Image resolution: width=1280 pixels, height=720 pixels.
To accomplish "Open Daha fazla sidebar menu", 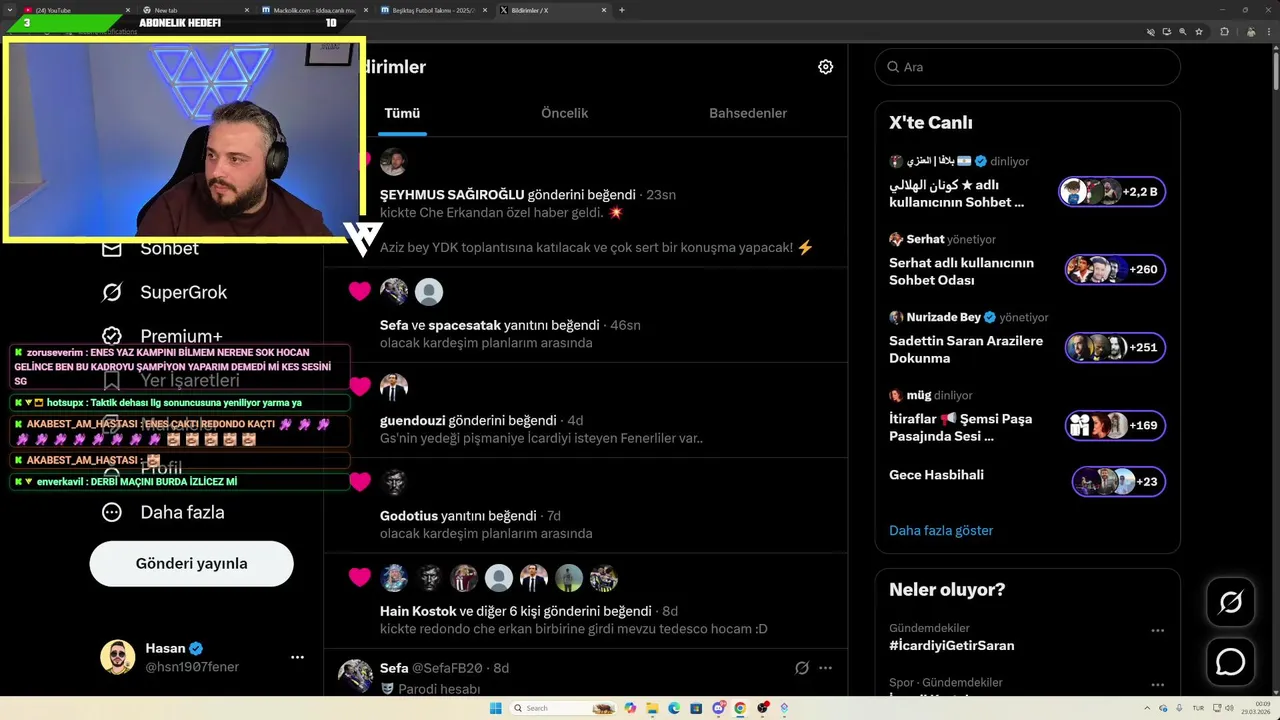I will tap(162, 512).
